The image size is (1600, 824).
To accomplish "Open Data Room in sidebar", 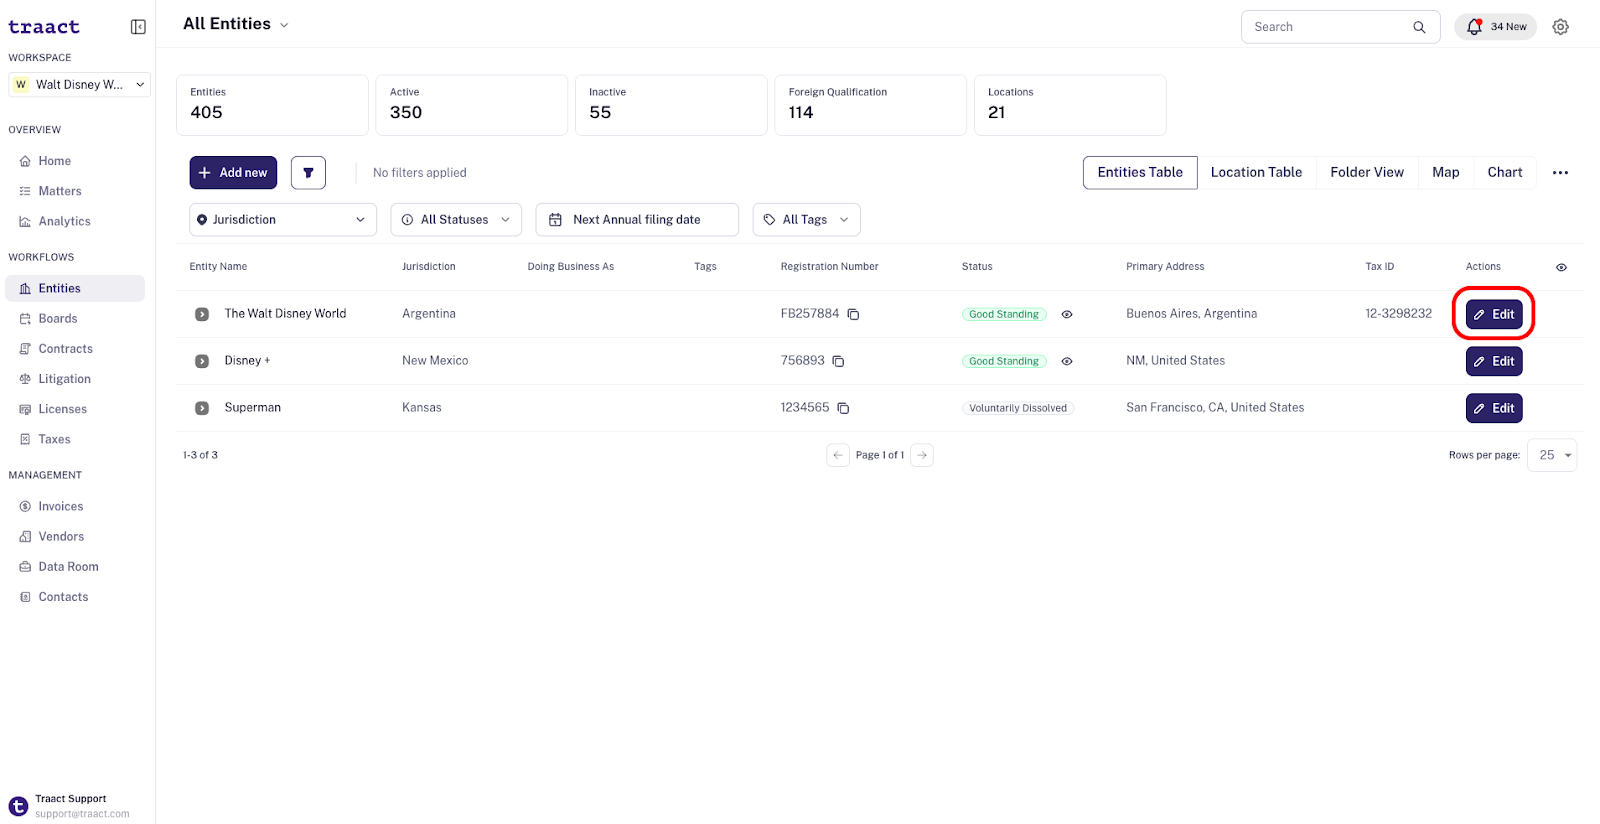I will [x=75, y=567].
